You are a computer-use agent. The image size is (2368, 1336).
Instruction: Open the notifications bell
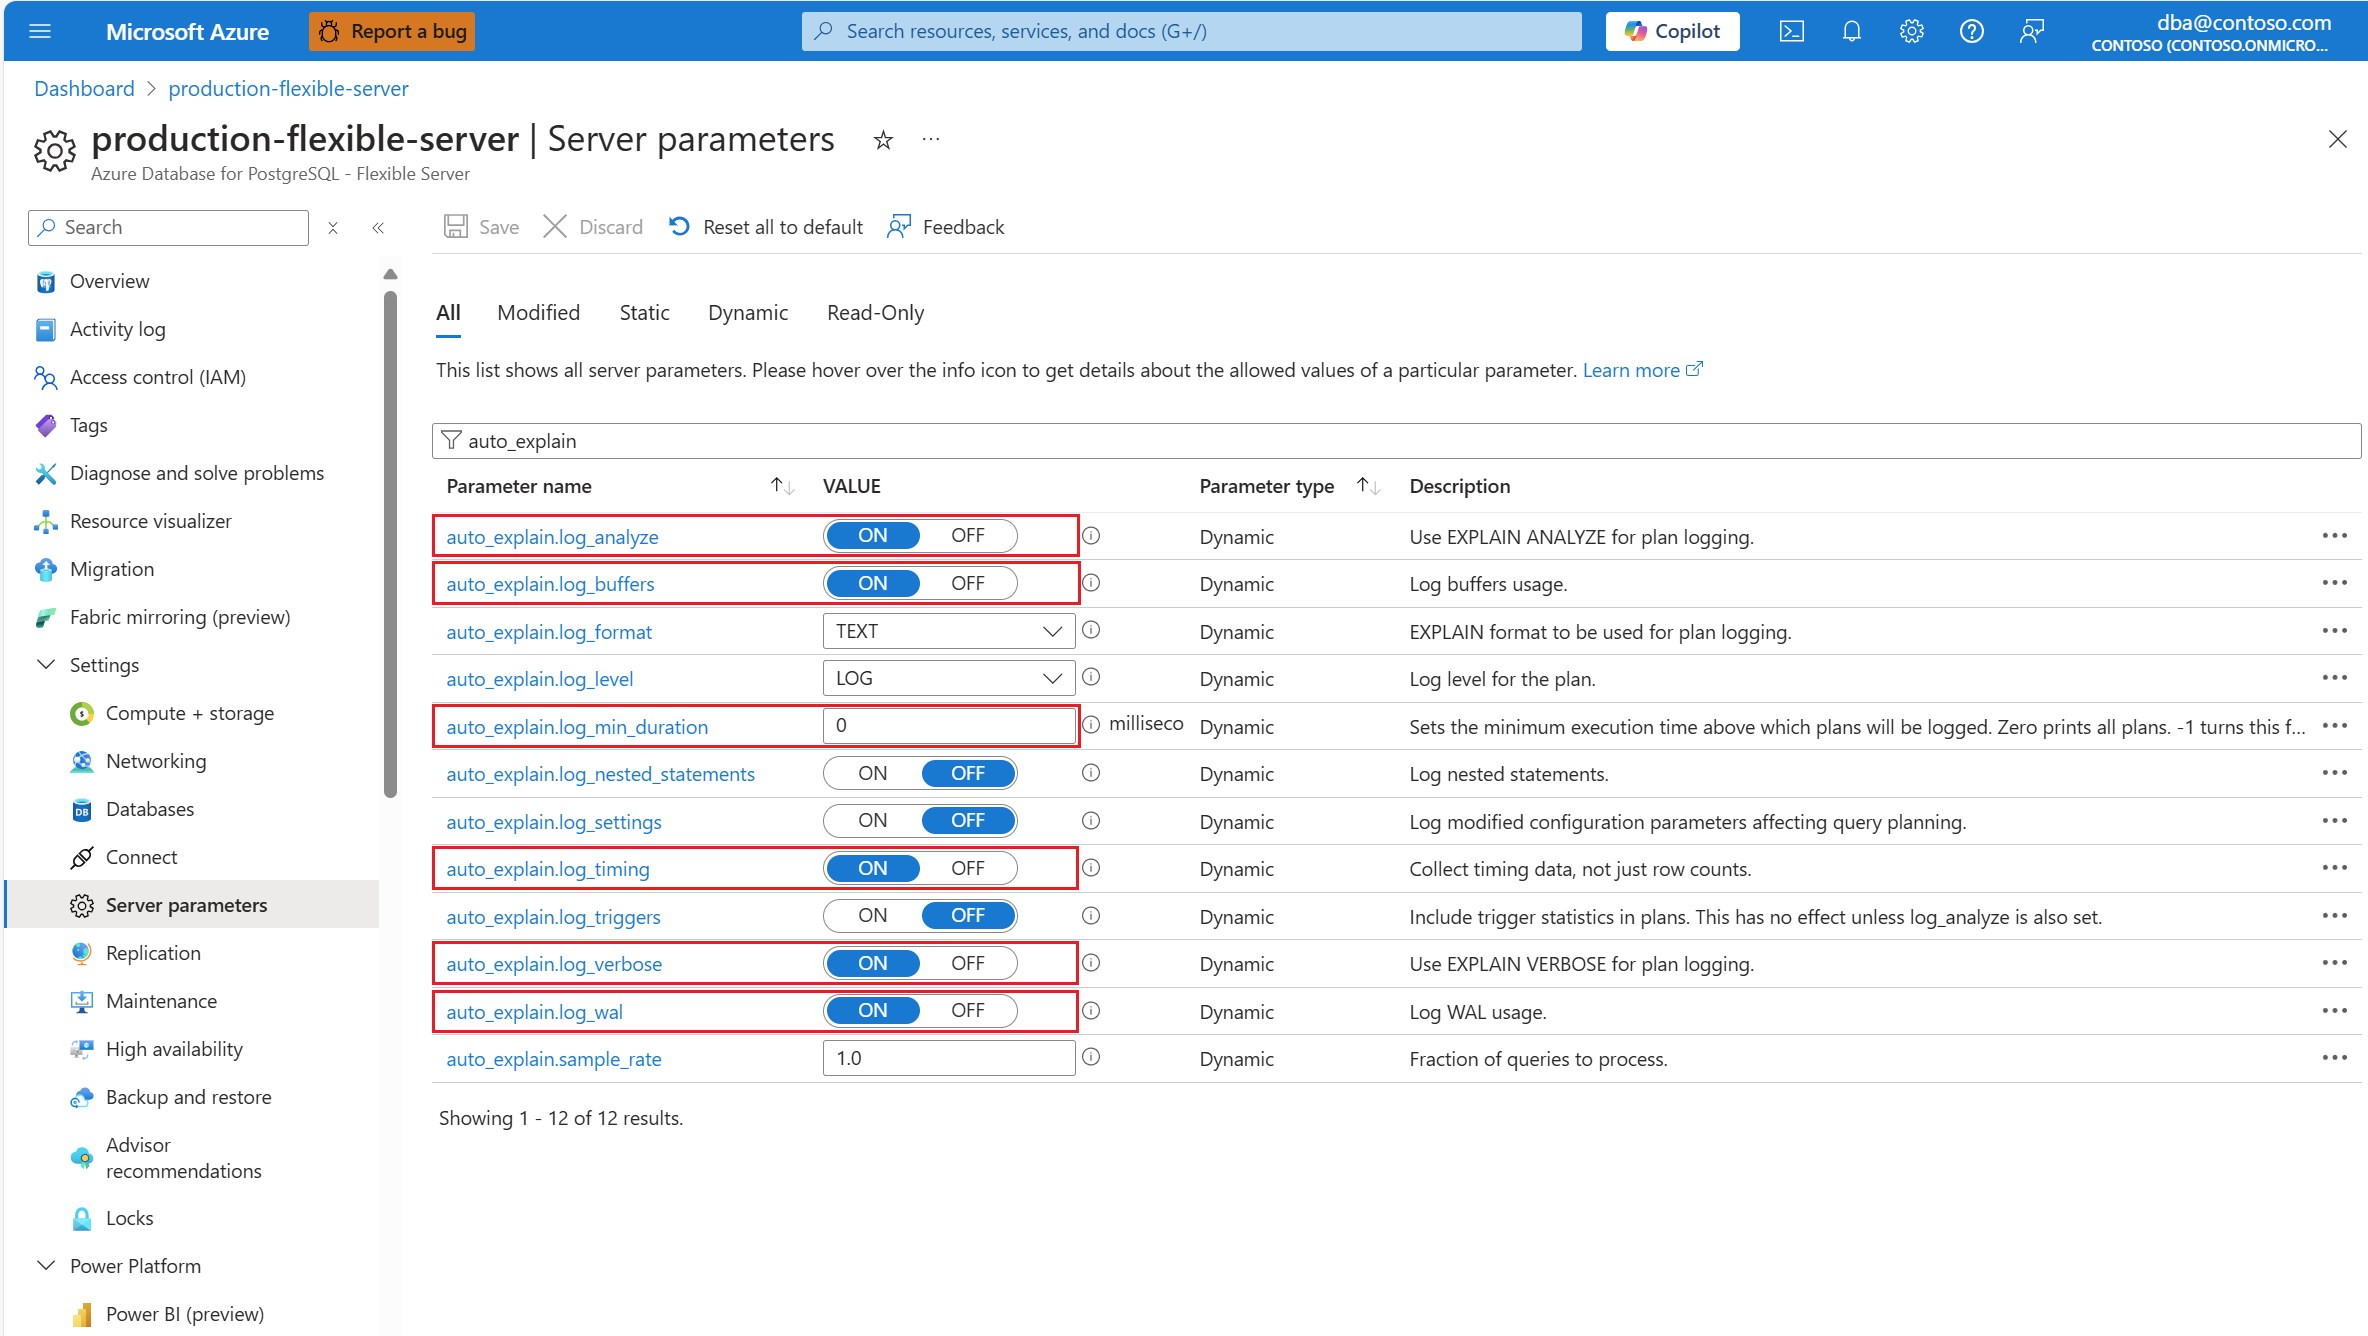pos(1851,31)
